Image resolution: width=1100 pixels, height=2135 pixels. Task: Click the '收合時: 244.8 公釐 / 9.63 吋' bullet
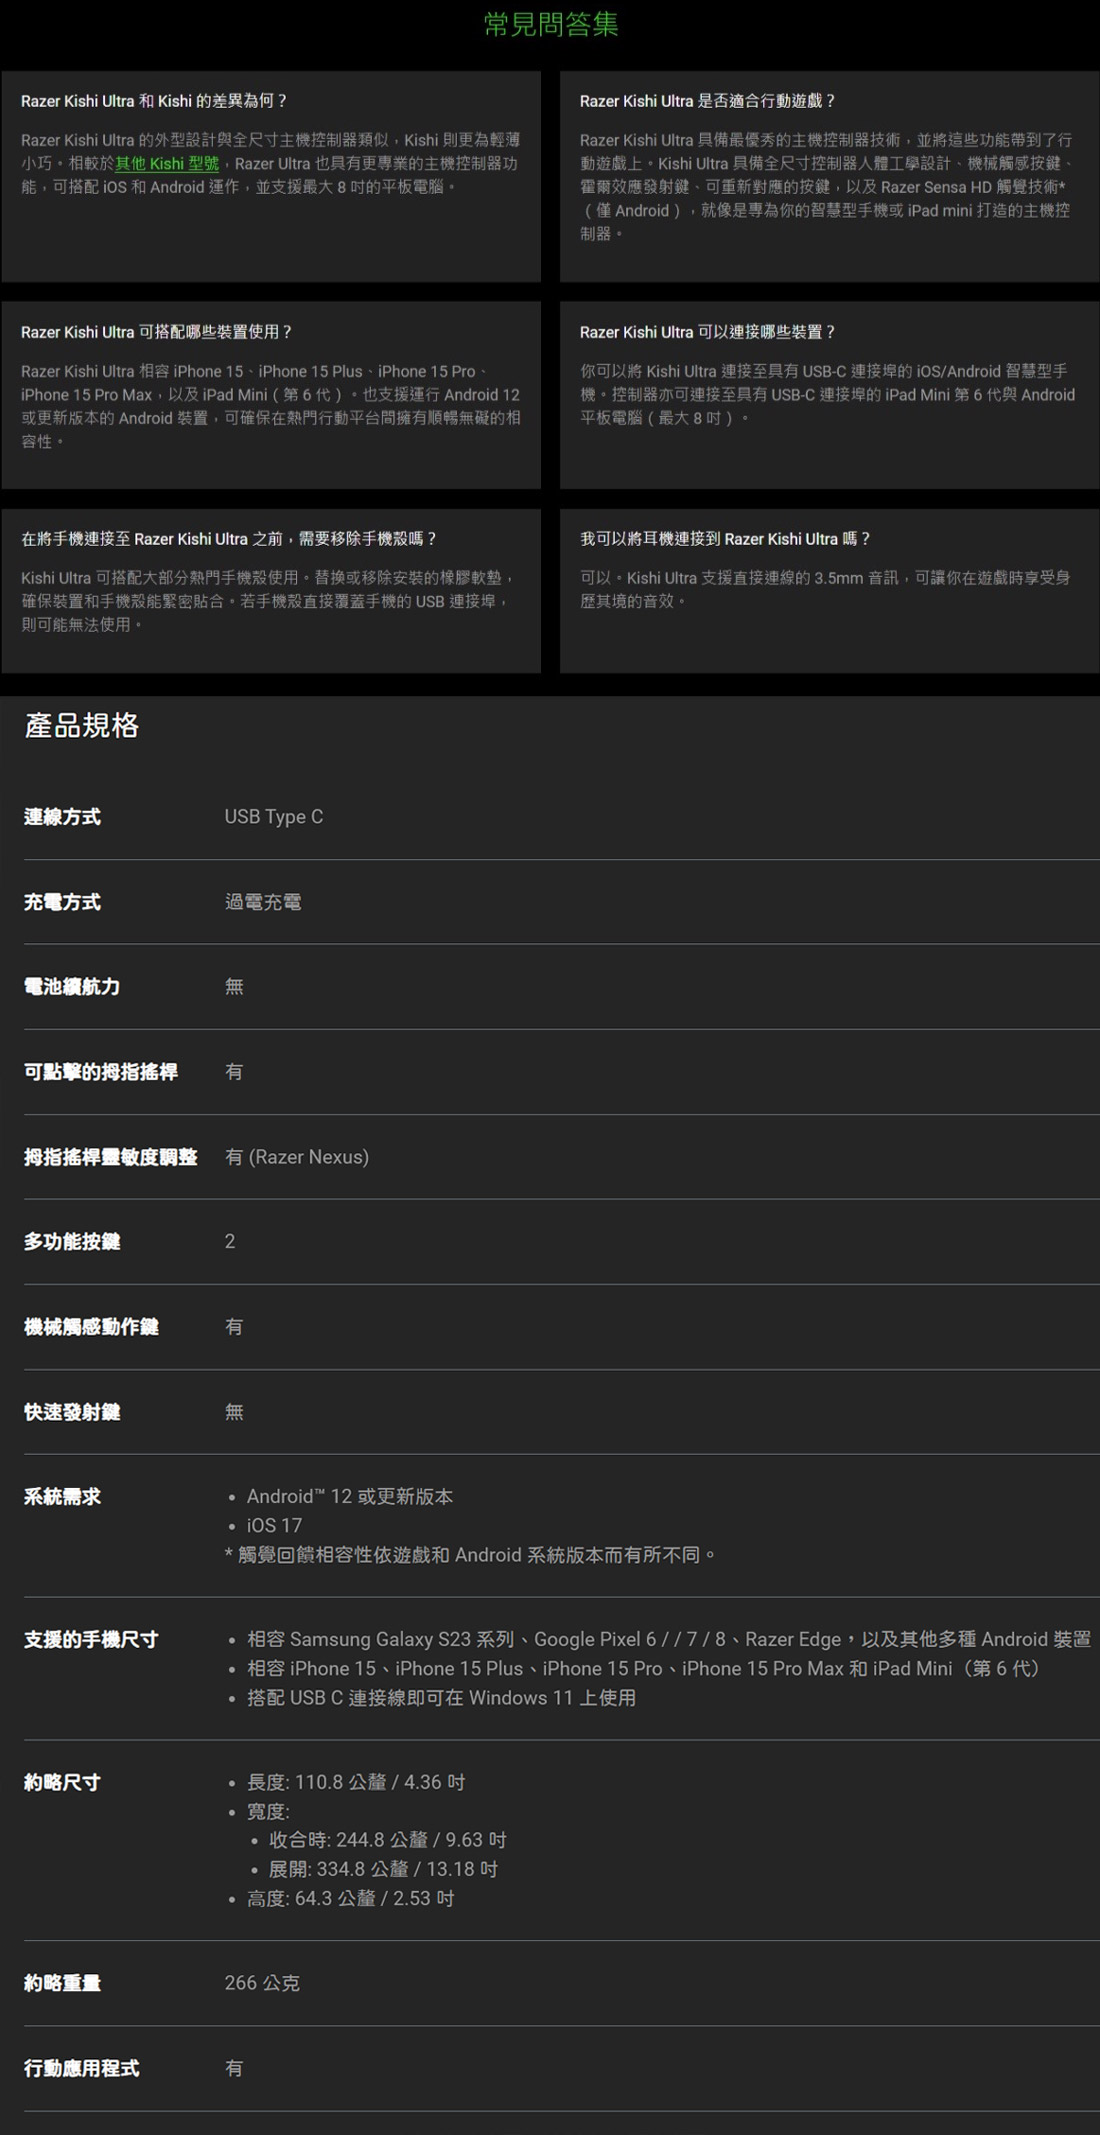click(388, 1841)
